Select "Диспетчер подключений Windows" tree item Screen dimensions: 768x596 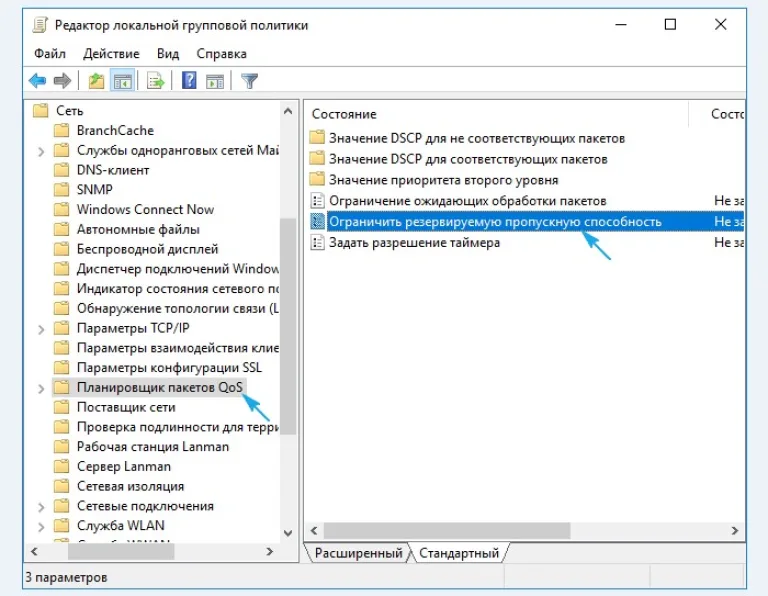pyautogui.click(x=177, y=269)
